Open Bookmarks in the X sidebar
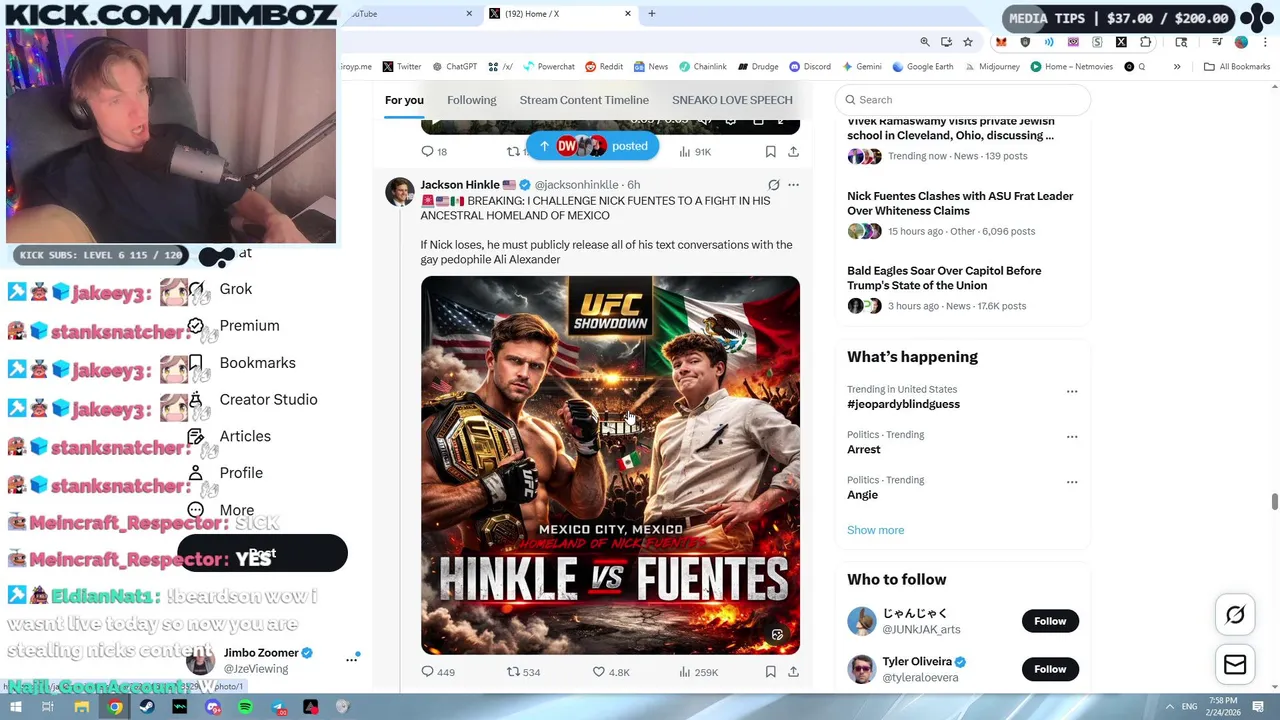This screenshot has width=1280, height=720. click(241, 363)
